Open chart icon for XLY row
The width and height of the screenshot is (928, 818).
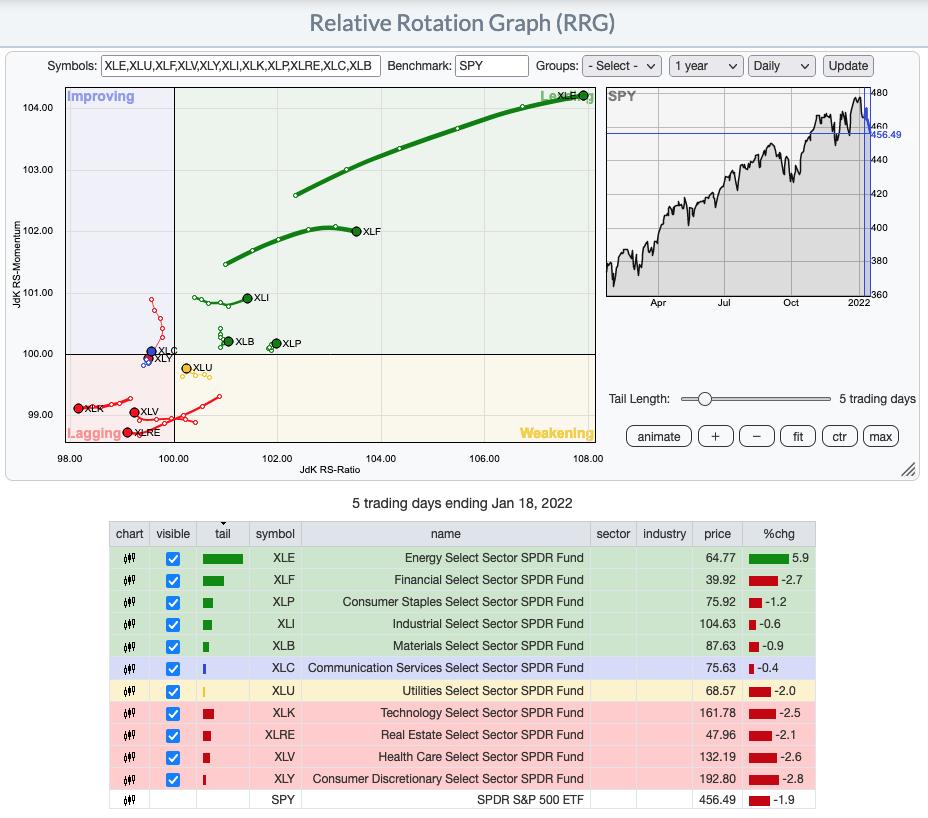[x=130, y=779]
